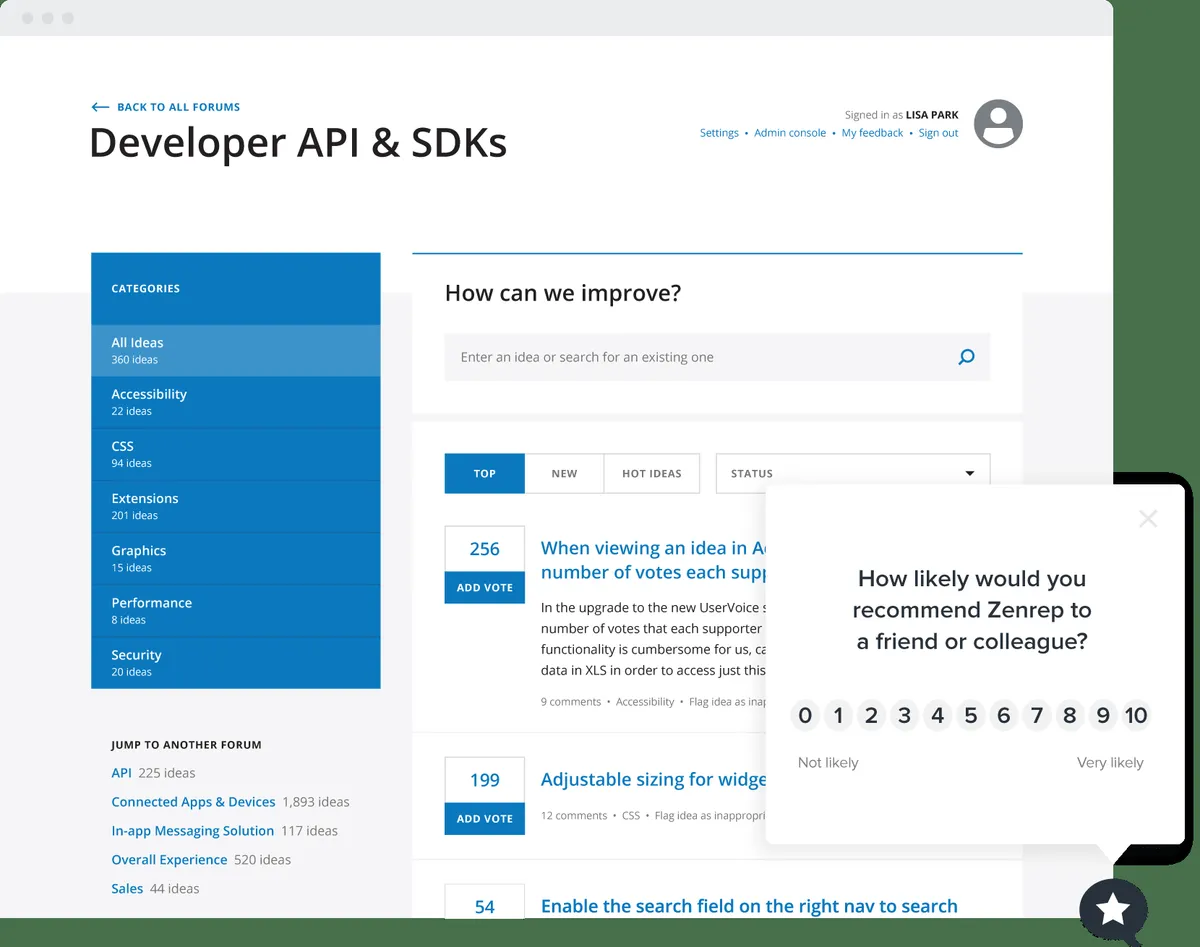Switch to the Hot Ideas tab

click(x=651, y=474)
